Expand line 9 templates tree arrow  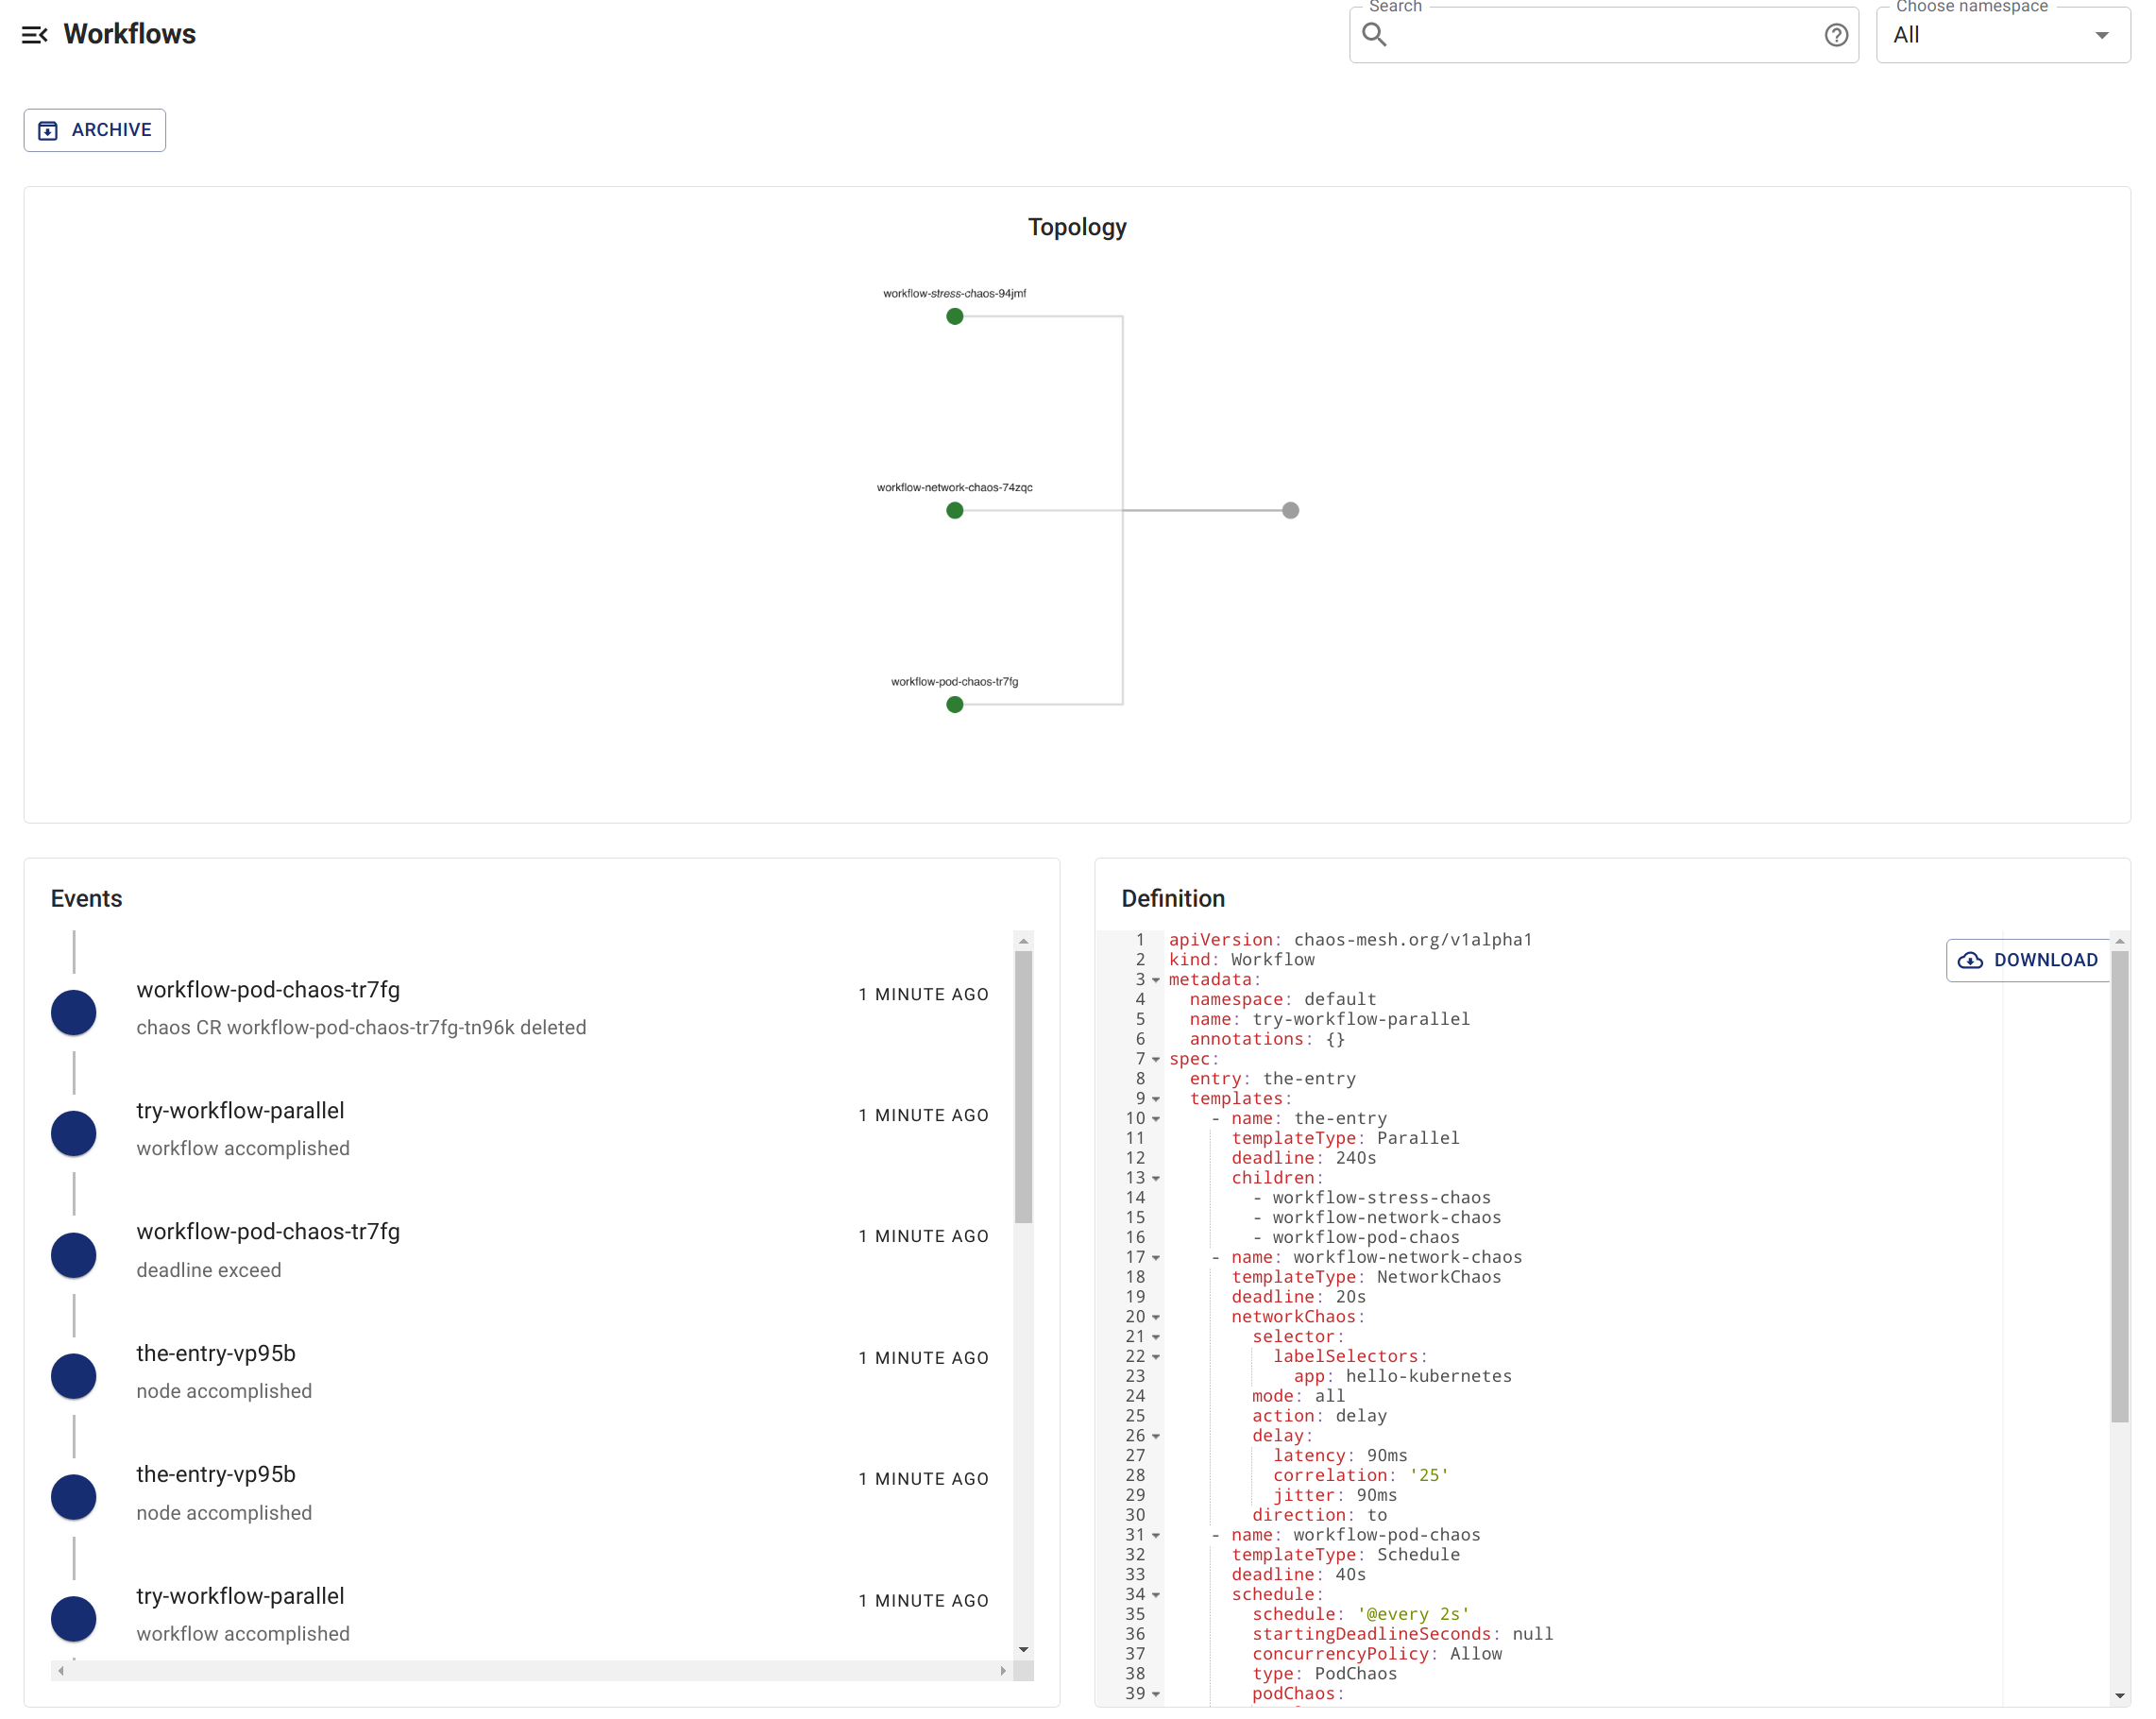pyautogui.click(x=1151, y=1098)
